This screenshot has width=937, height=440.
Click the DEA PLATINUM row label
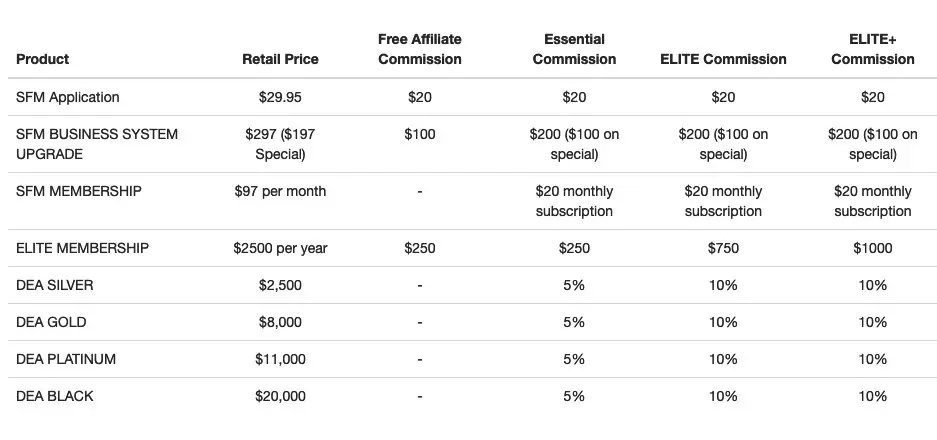pos(66,359)
